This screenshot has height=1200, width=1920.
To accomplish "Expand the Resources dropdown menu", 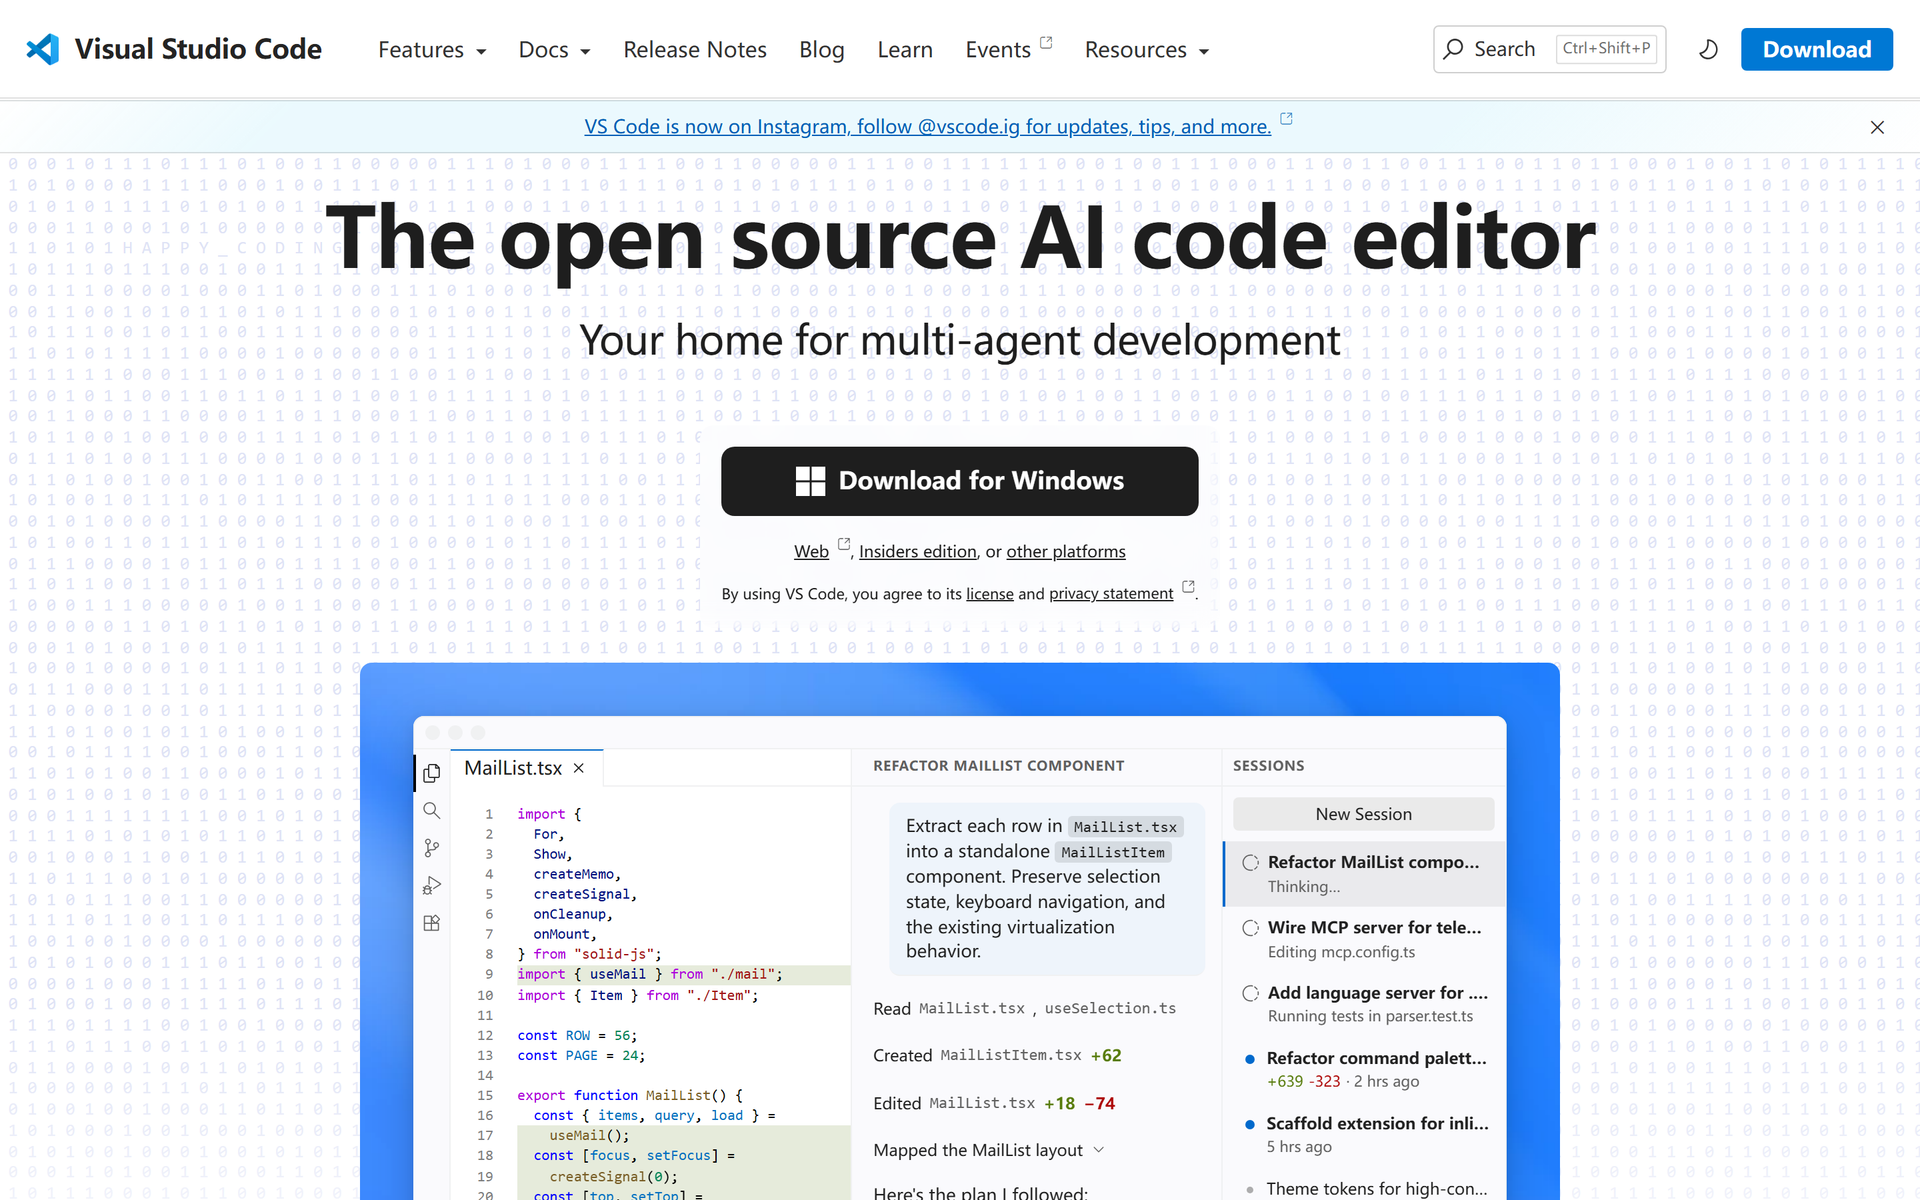I will point(1147,50).
